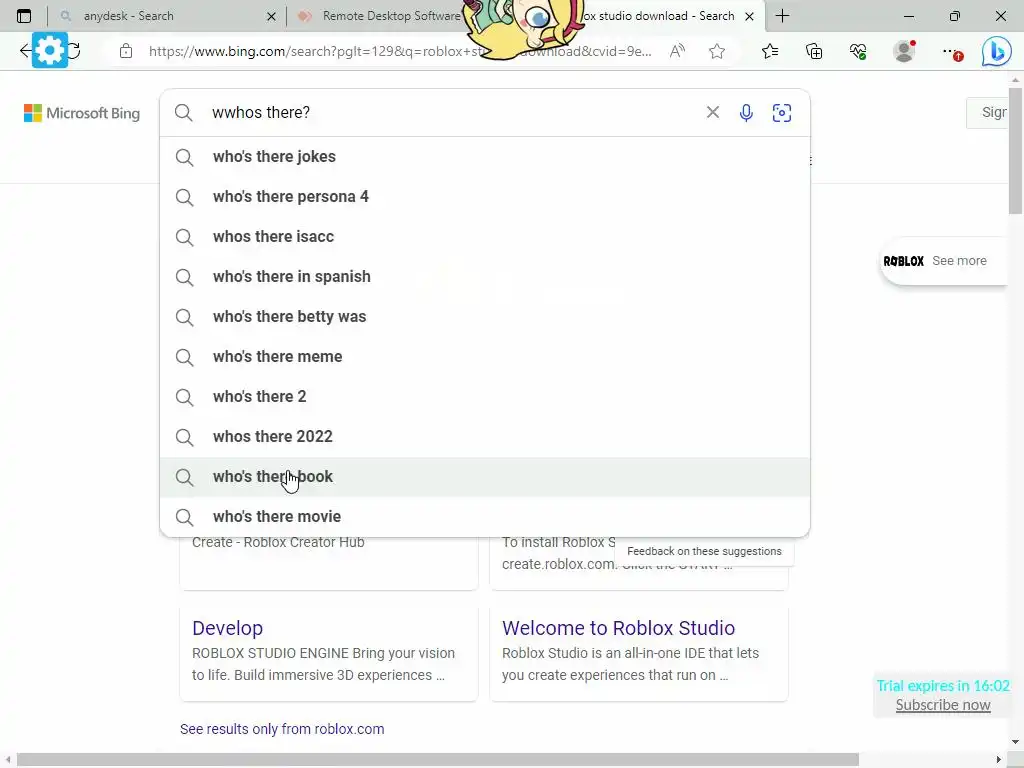Viewport: 1024px width, 768px height.
Task: Open the blue gear settings overlay icon
Action: (50, 50)
